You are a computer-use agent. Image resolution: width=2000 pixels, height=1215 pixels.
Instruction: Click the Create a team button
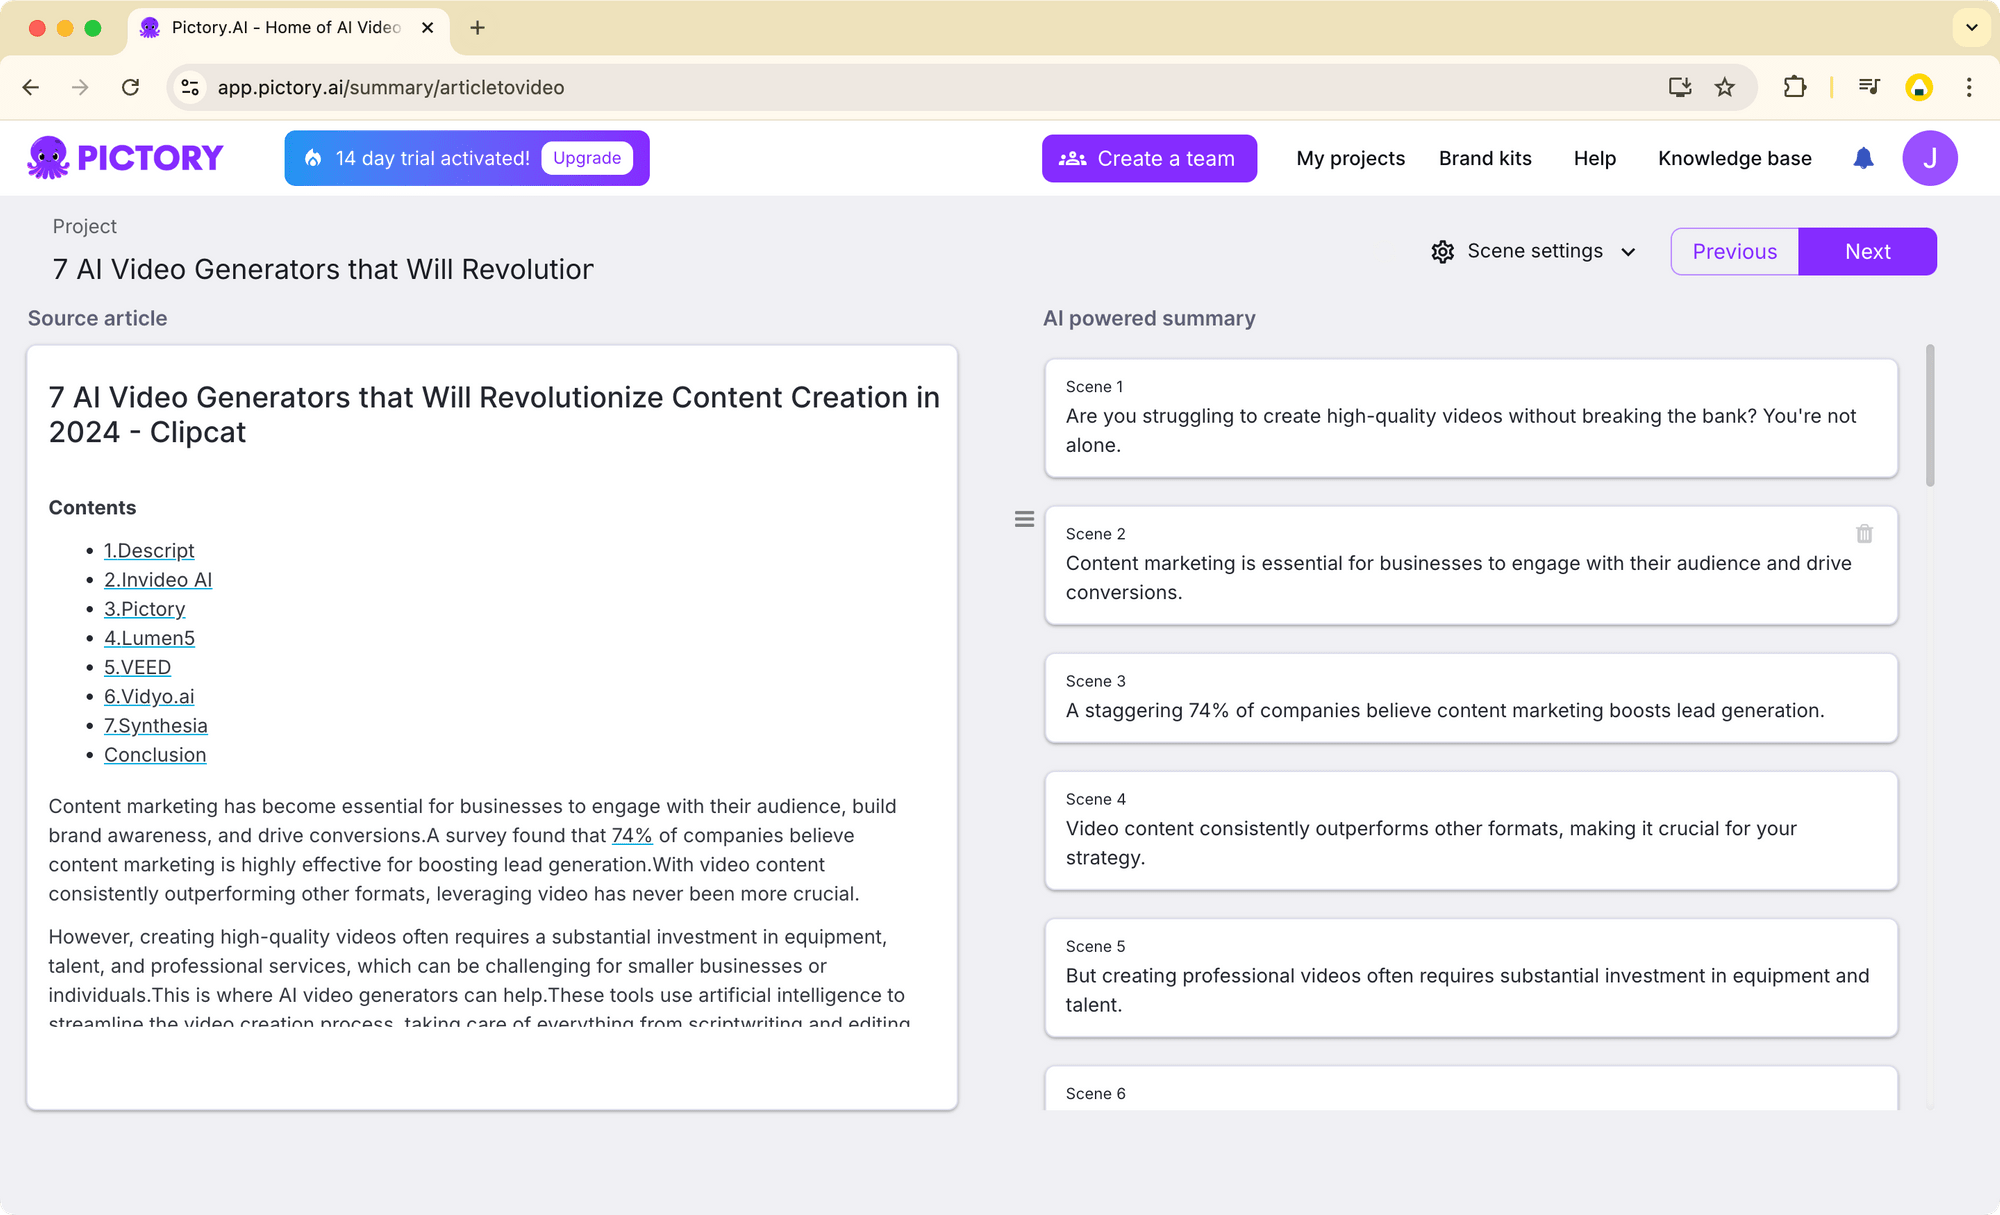pos(1149,158)
